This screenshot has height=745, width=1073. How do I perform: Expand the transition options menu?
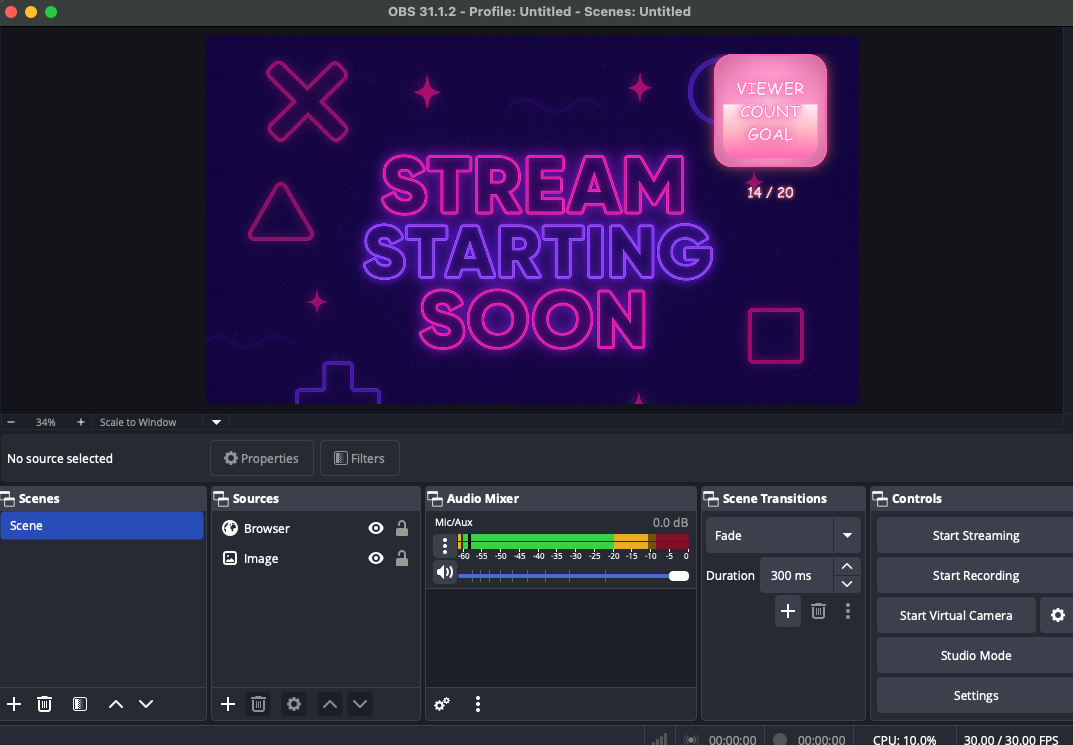848,611
